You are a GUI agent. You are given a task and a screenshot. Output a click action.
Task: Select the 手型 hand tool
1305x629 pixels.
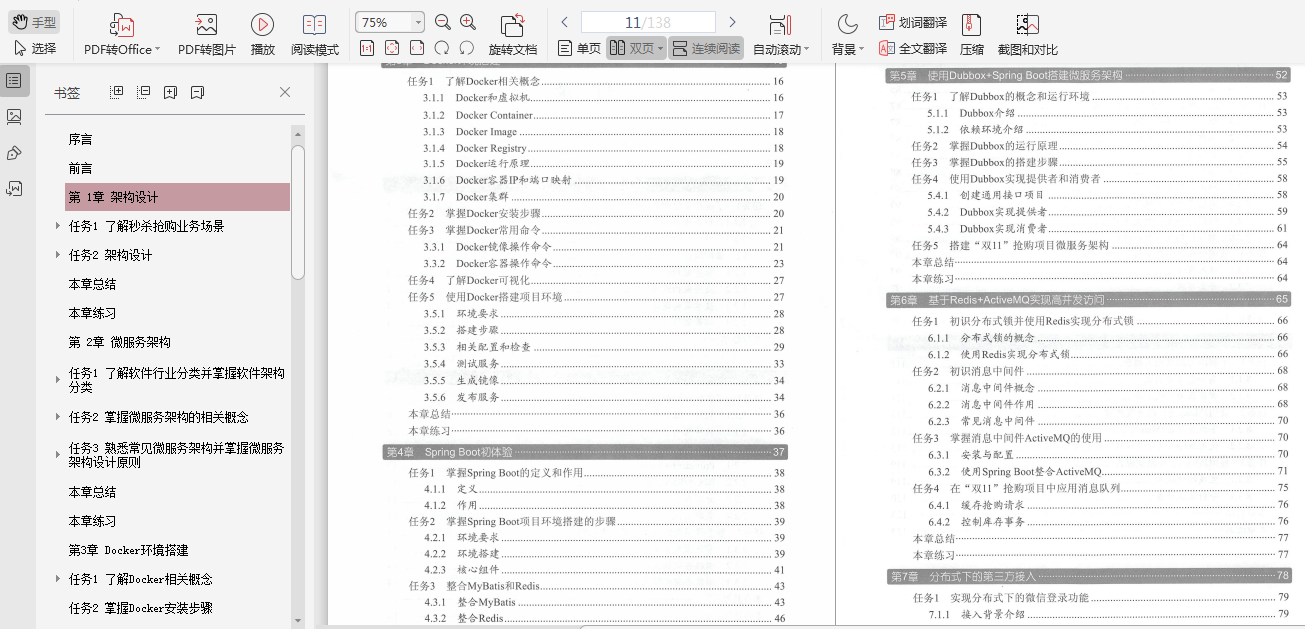[34, 22]
